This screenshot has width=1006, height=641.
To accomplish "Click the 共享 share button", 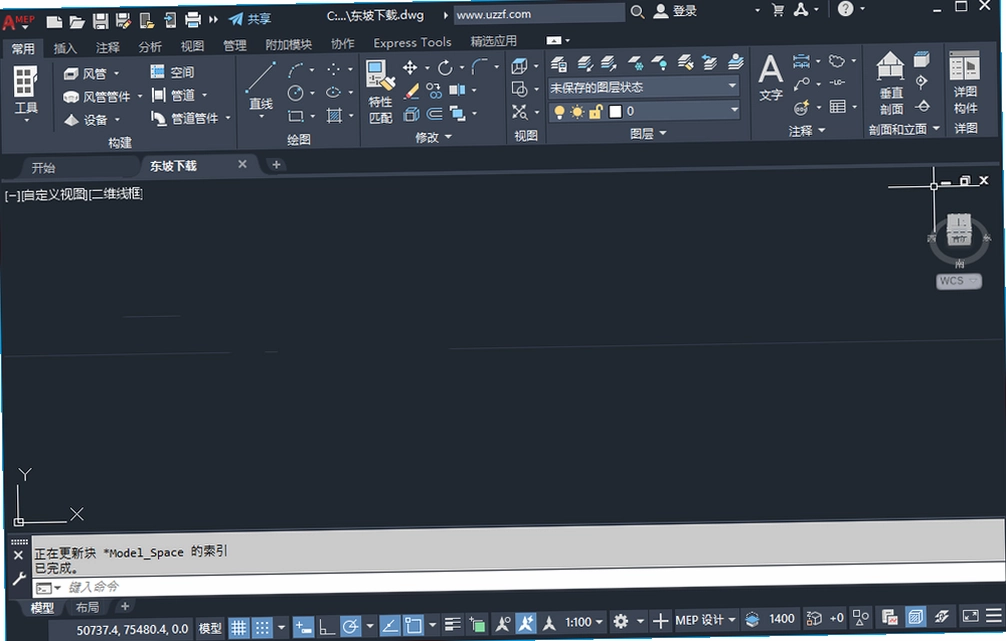I will coord(250,19).
